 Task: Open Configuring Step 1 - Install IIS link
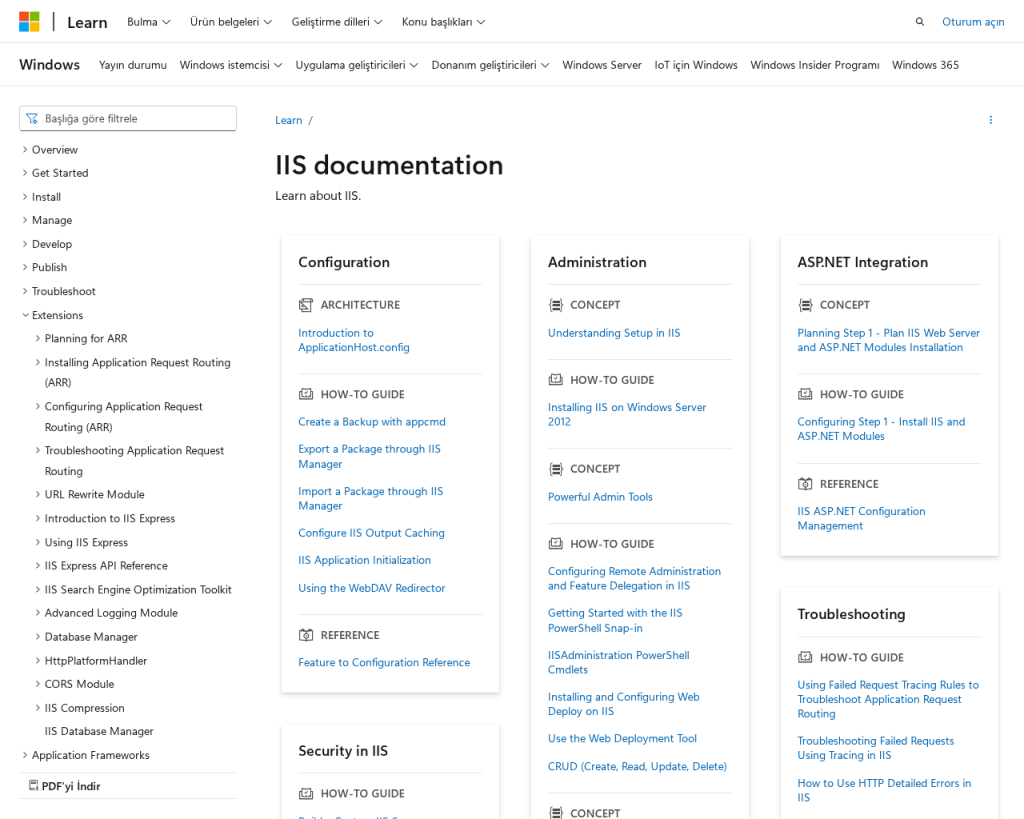pos(881,429)
